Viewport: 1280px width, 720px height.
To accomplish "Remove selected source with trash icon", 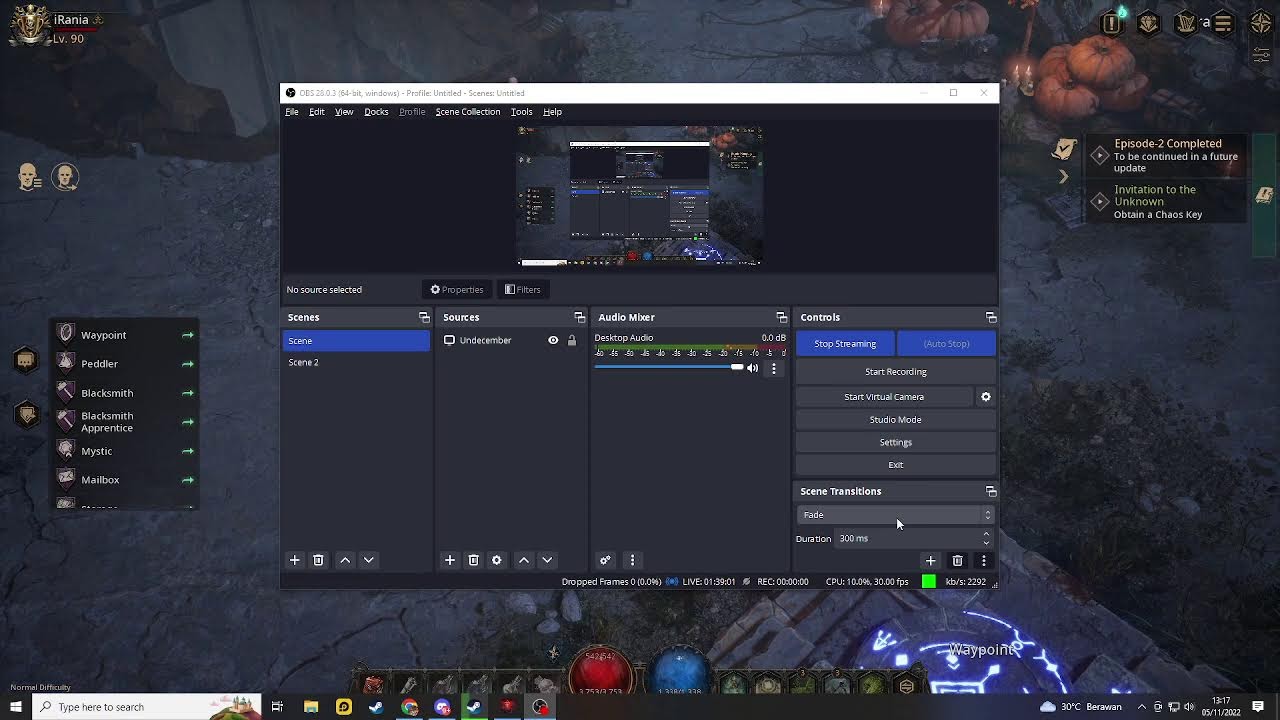I will coord(473,560).
